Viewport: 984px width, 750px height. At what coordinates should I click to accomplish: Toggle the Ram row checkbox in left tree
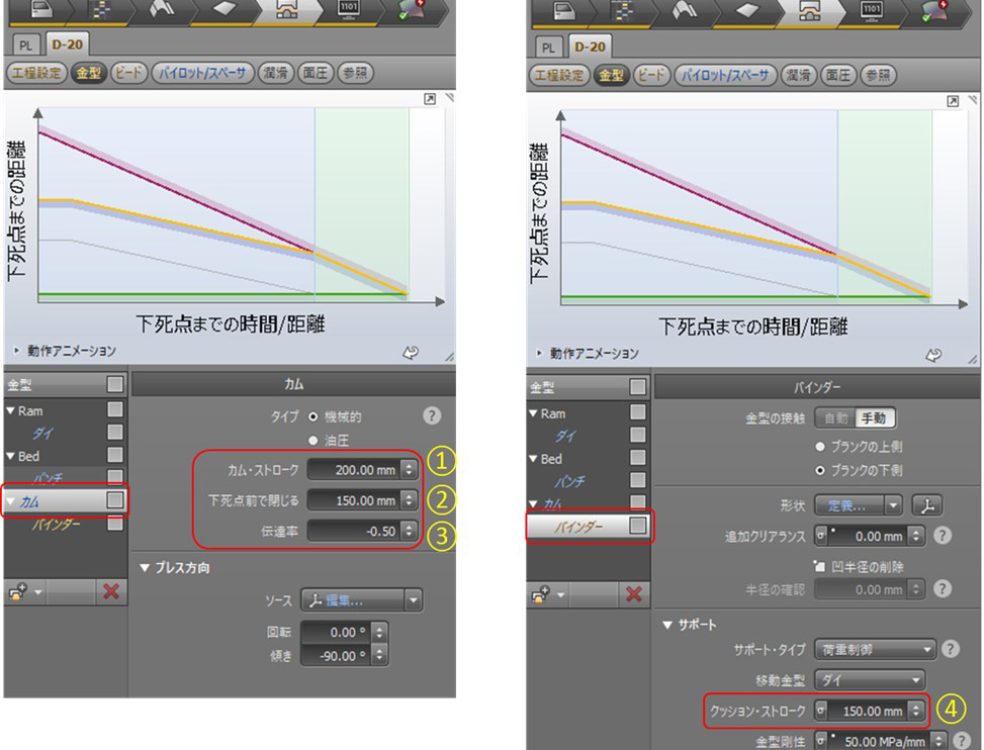[x=115, y=410]
